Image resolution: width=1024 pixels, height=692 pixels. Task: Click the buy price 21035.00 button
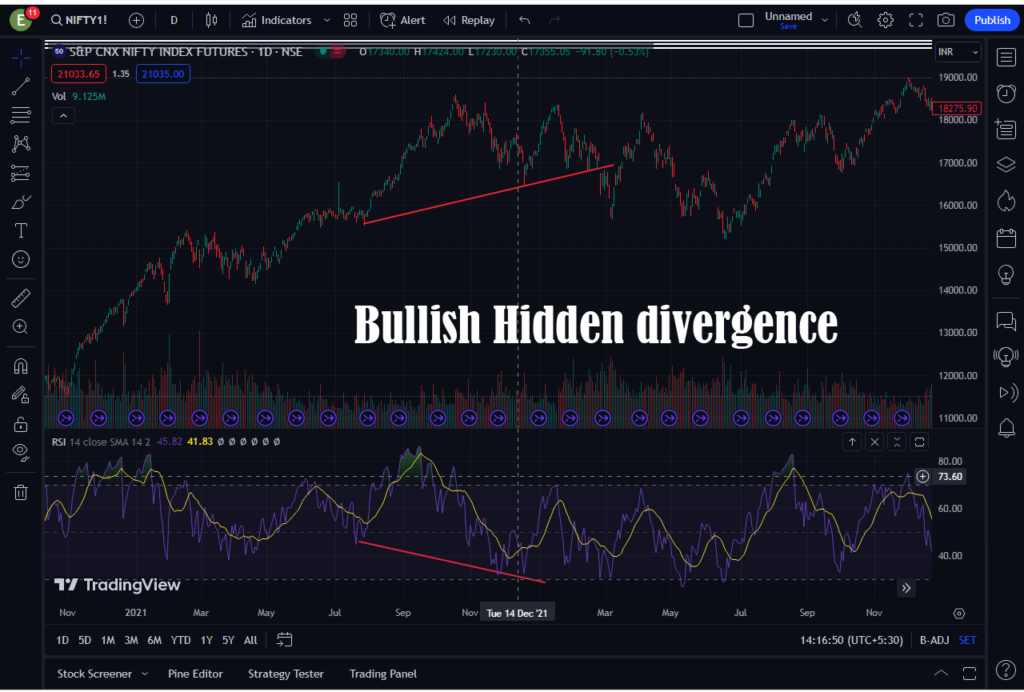(x=163, y=74)
